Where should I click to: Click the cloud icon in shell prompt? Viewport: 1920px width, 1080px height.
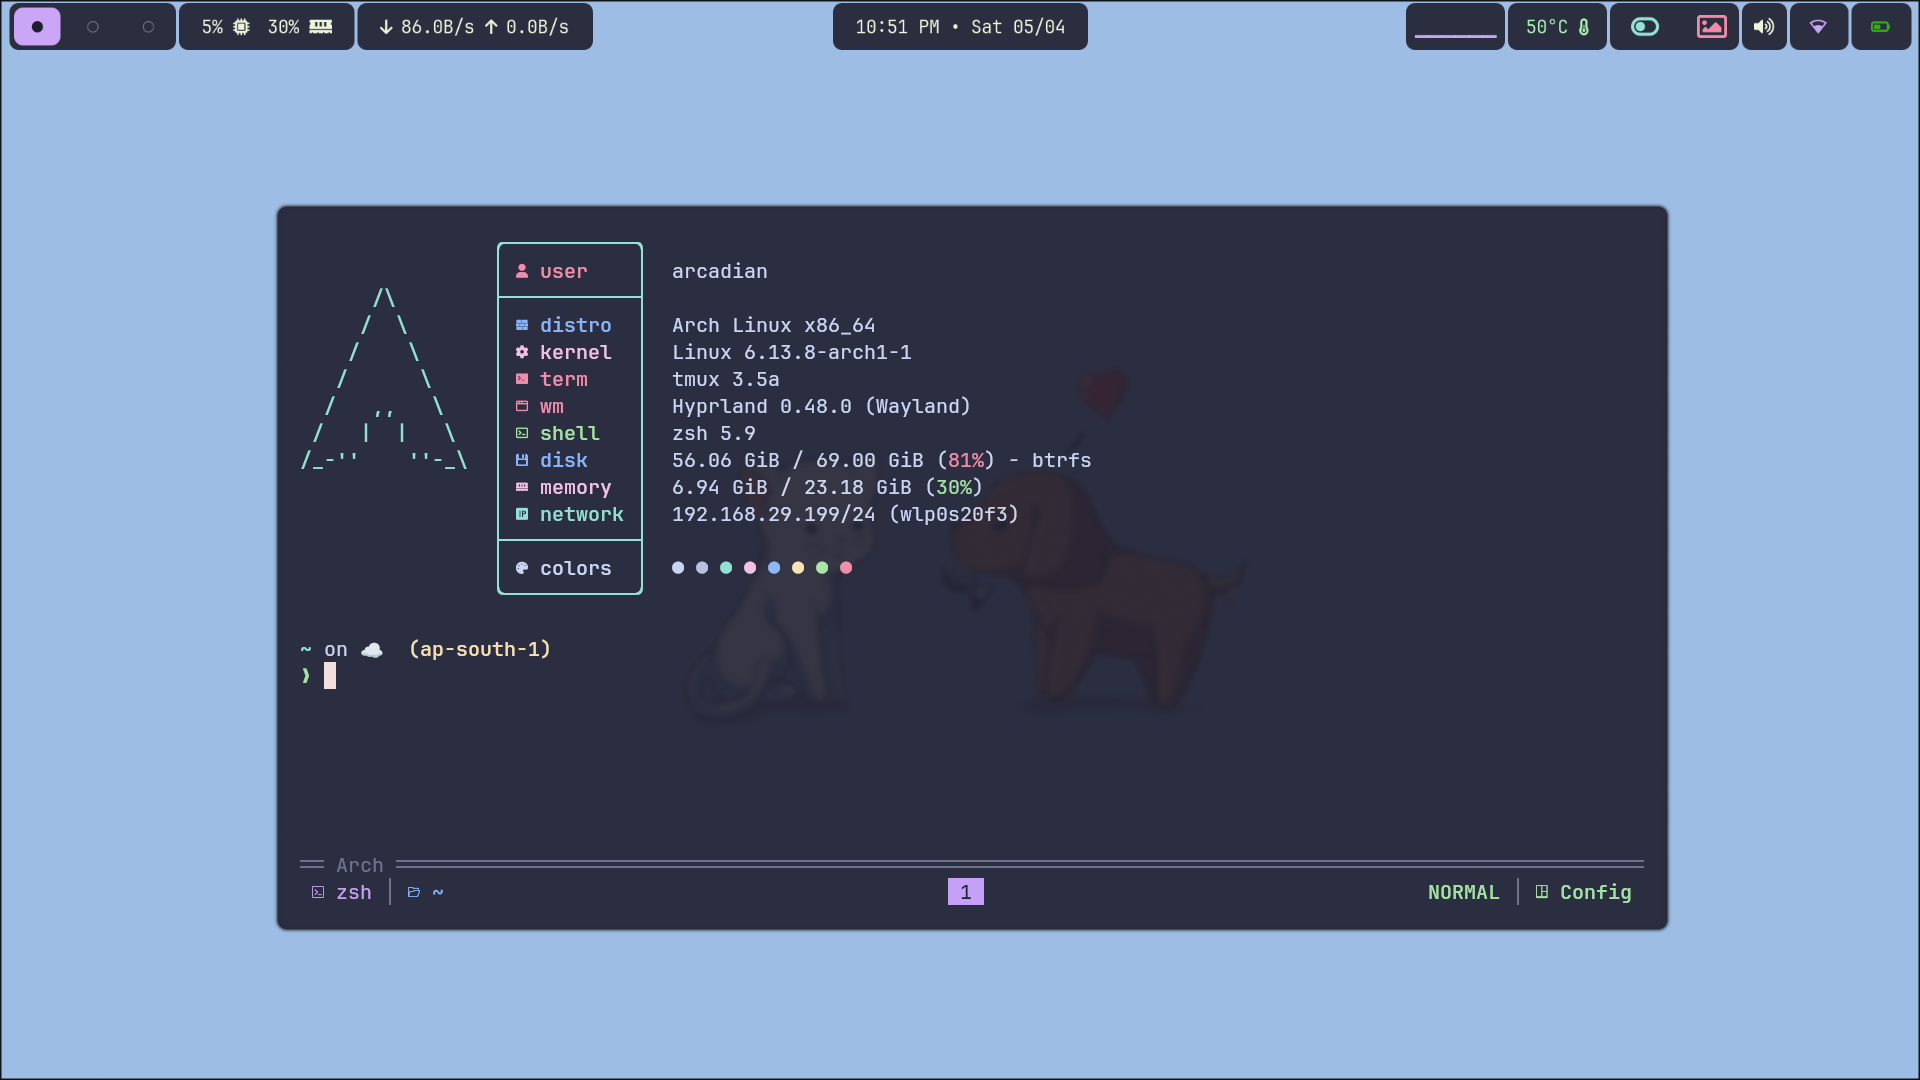[x=372, y=650]
